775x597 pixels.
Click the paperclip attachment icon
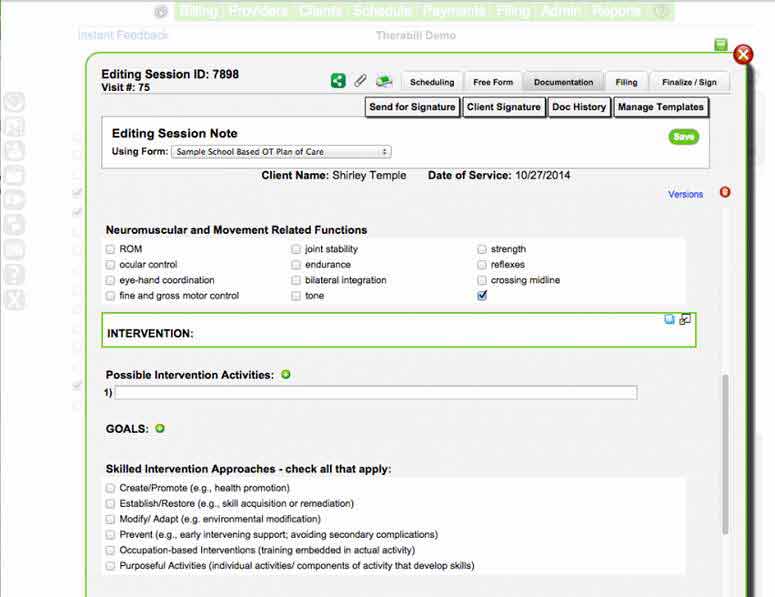(x=360, y=81)
